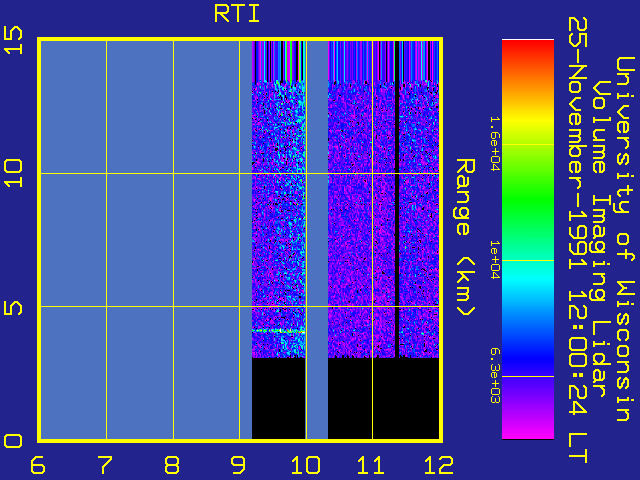Click 'University of Wisconsin' heading text

625,239
